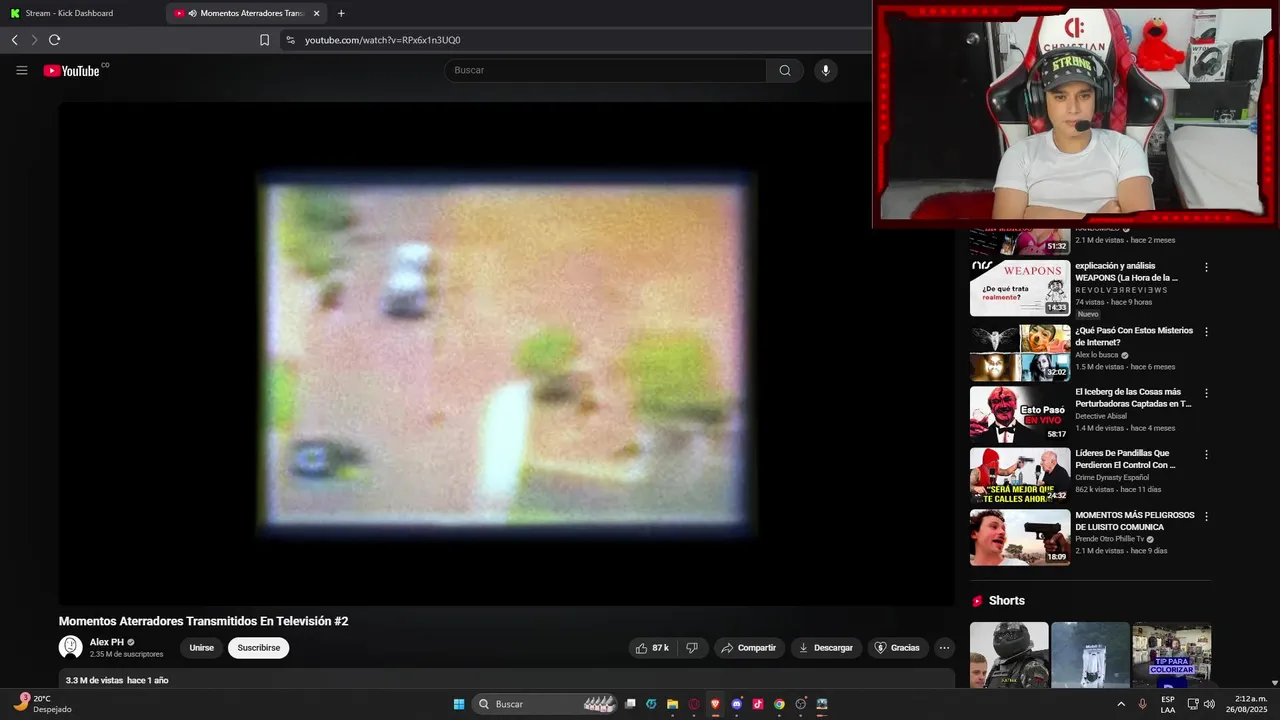This screenshot has width=1280, height=720.
Task: Open the 'Tip para colorizar' Shorts thumbnail
Action: click(1172, 655)
